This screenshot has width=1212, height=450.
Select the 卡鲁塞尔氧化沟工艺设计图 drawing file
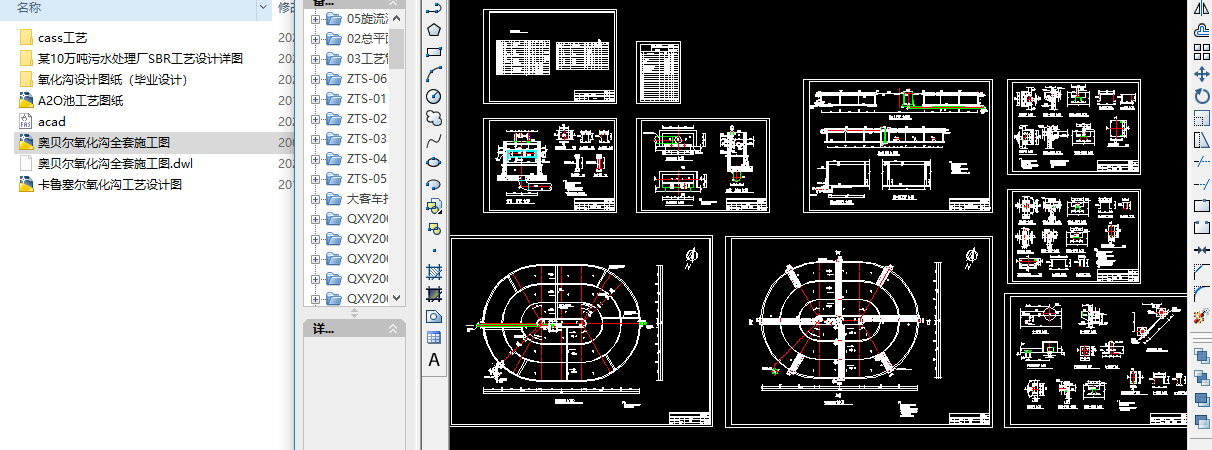[110, 185]
